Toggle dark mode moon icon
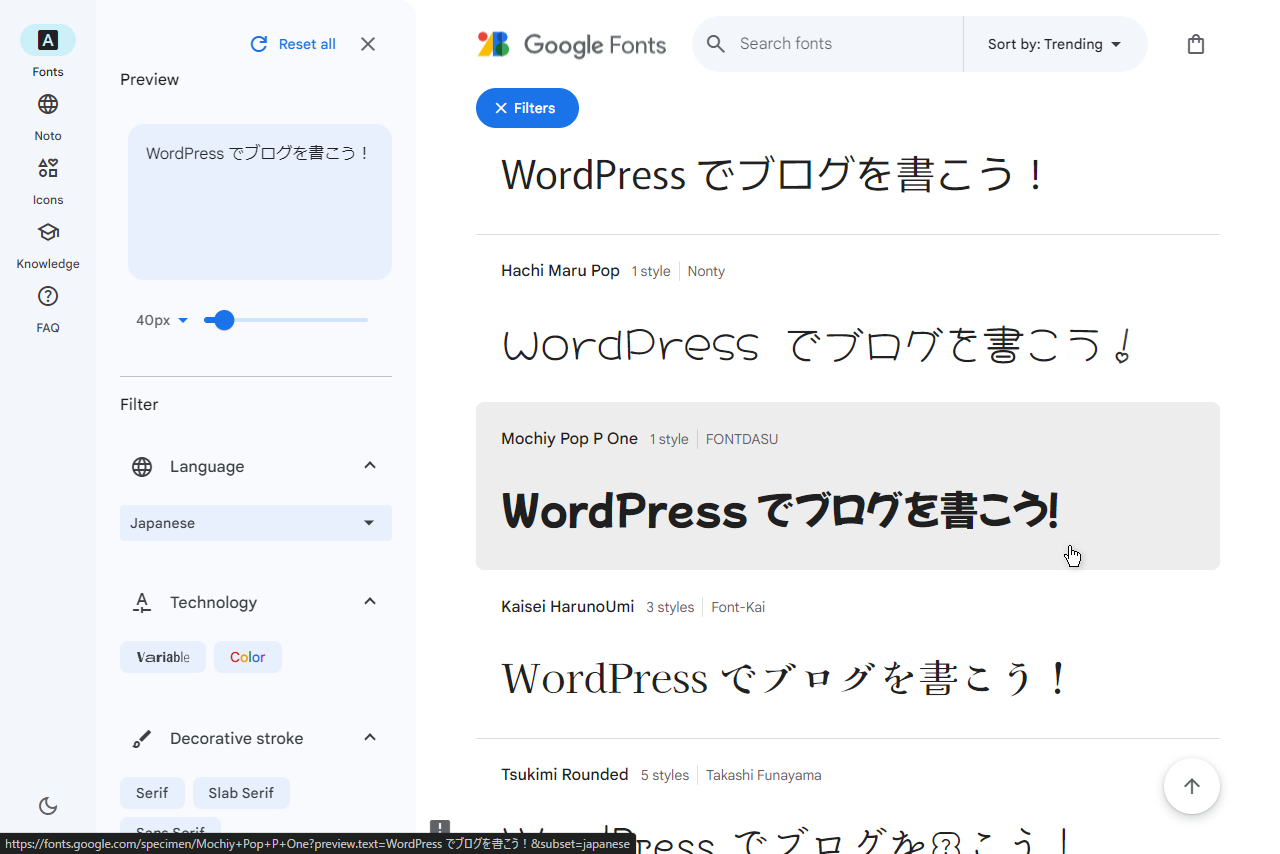Screen dimensions: 1280x854 tap(48, 806)
